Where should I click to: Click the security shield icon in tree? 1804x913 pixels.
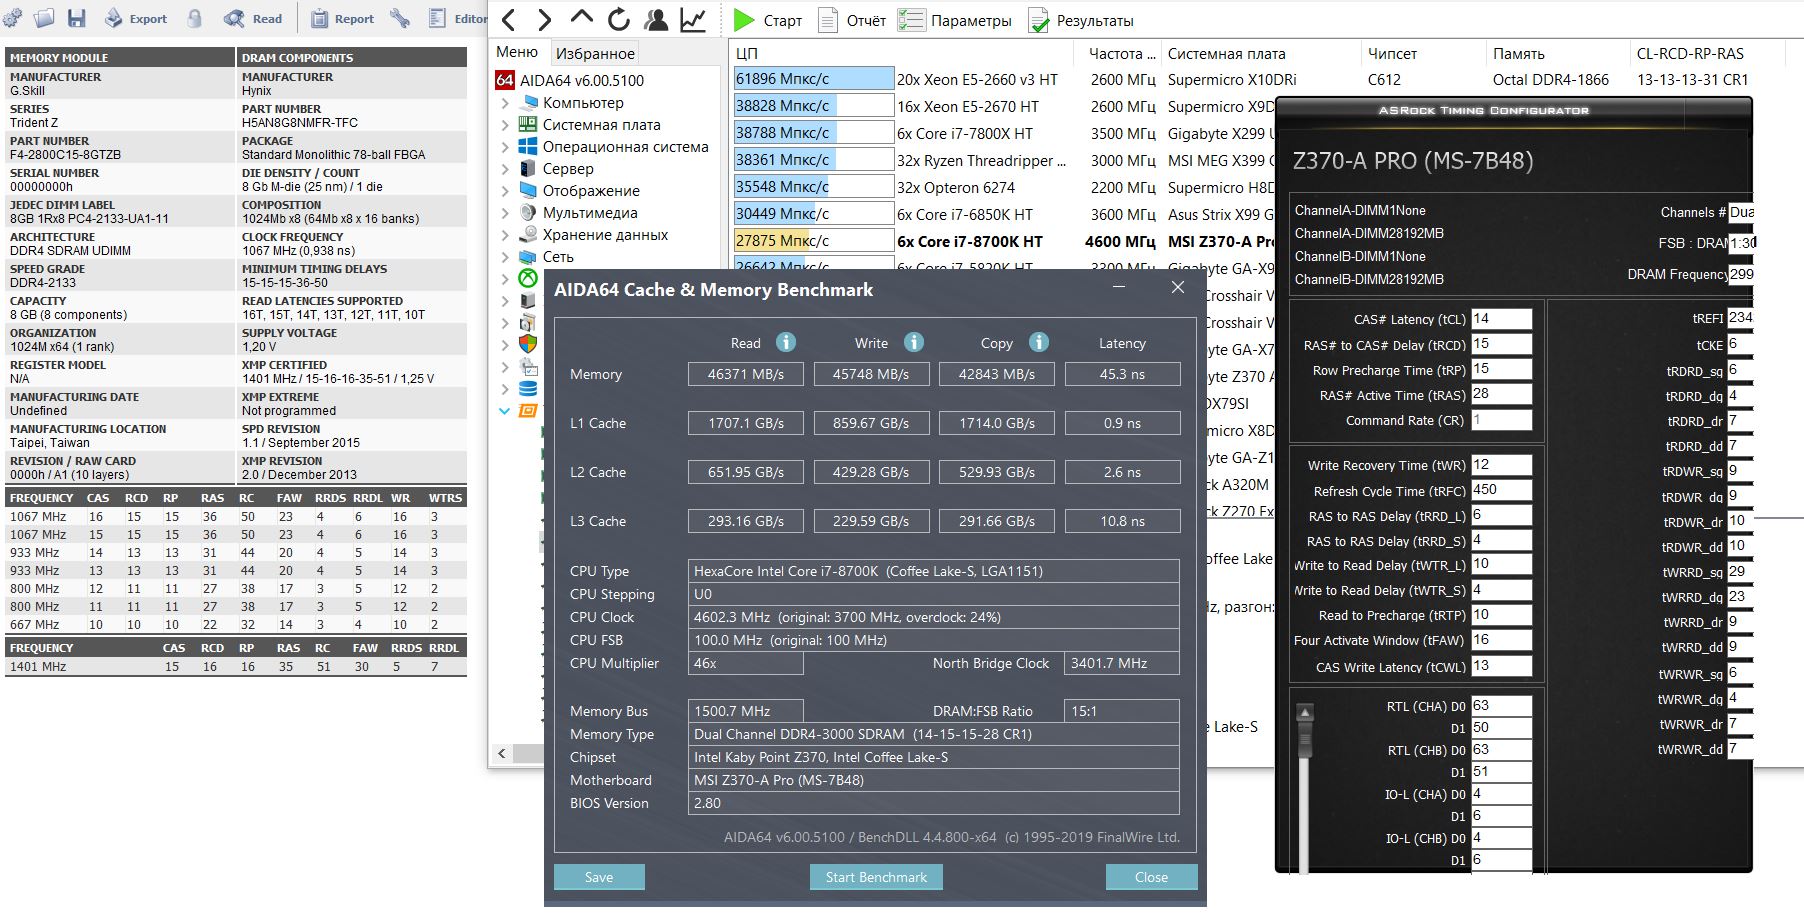pos(528,344)
